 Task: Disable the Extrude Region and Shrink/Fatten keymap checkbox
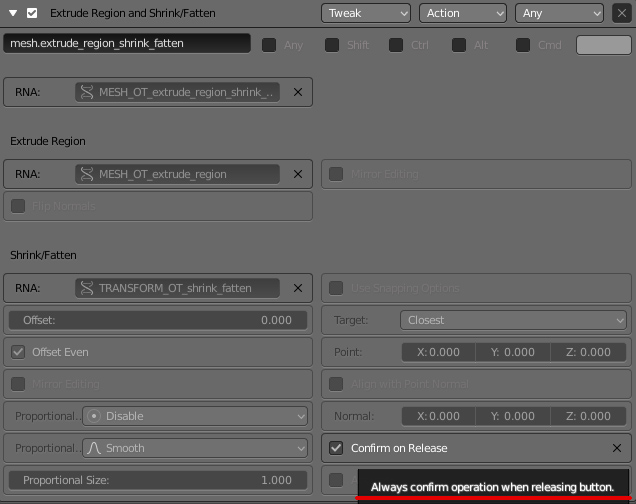coord(32,13)
